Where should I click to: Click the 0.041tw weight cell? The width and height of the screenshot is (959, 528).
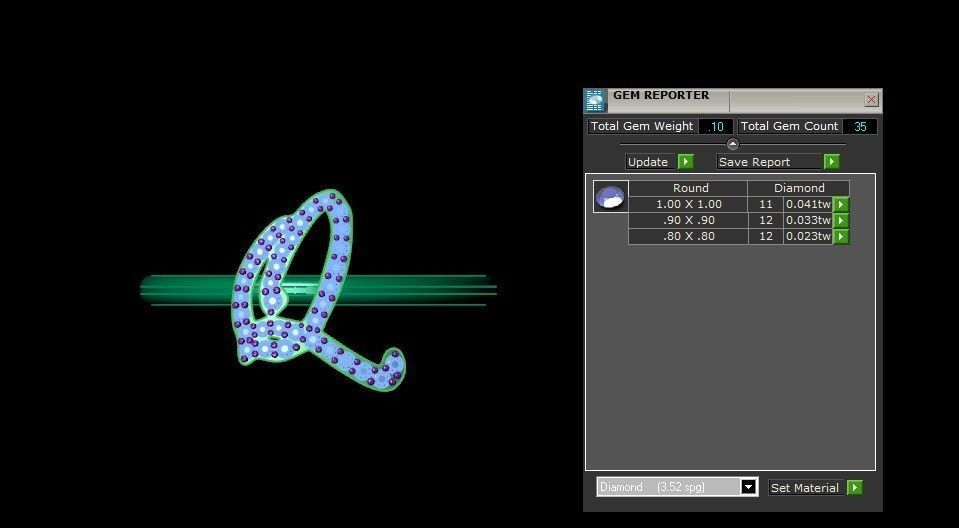tap(808, 204)
